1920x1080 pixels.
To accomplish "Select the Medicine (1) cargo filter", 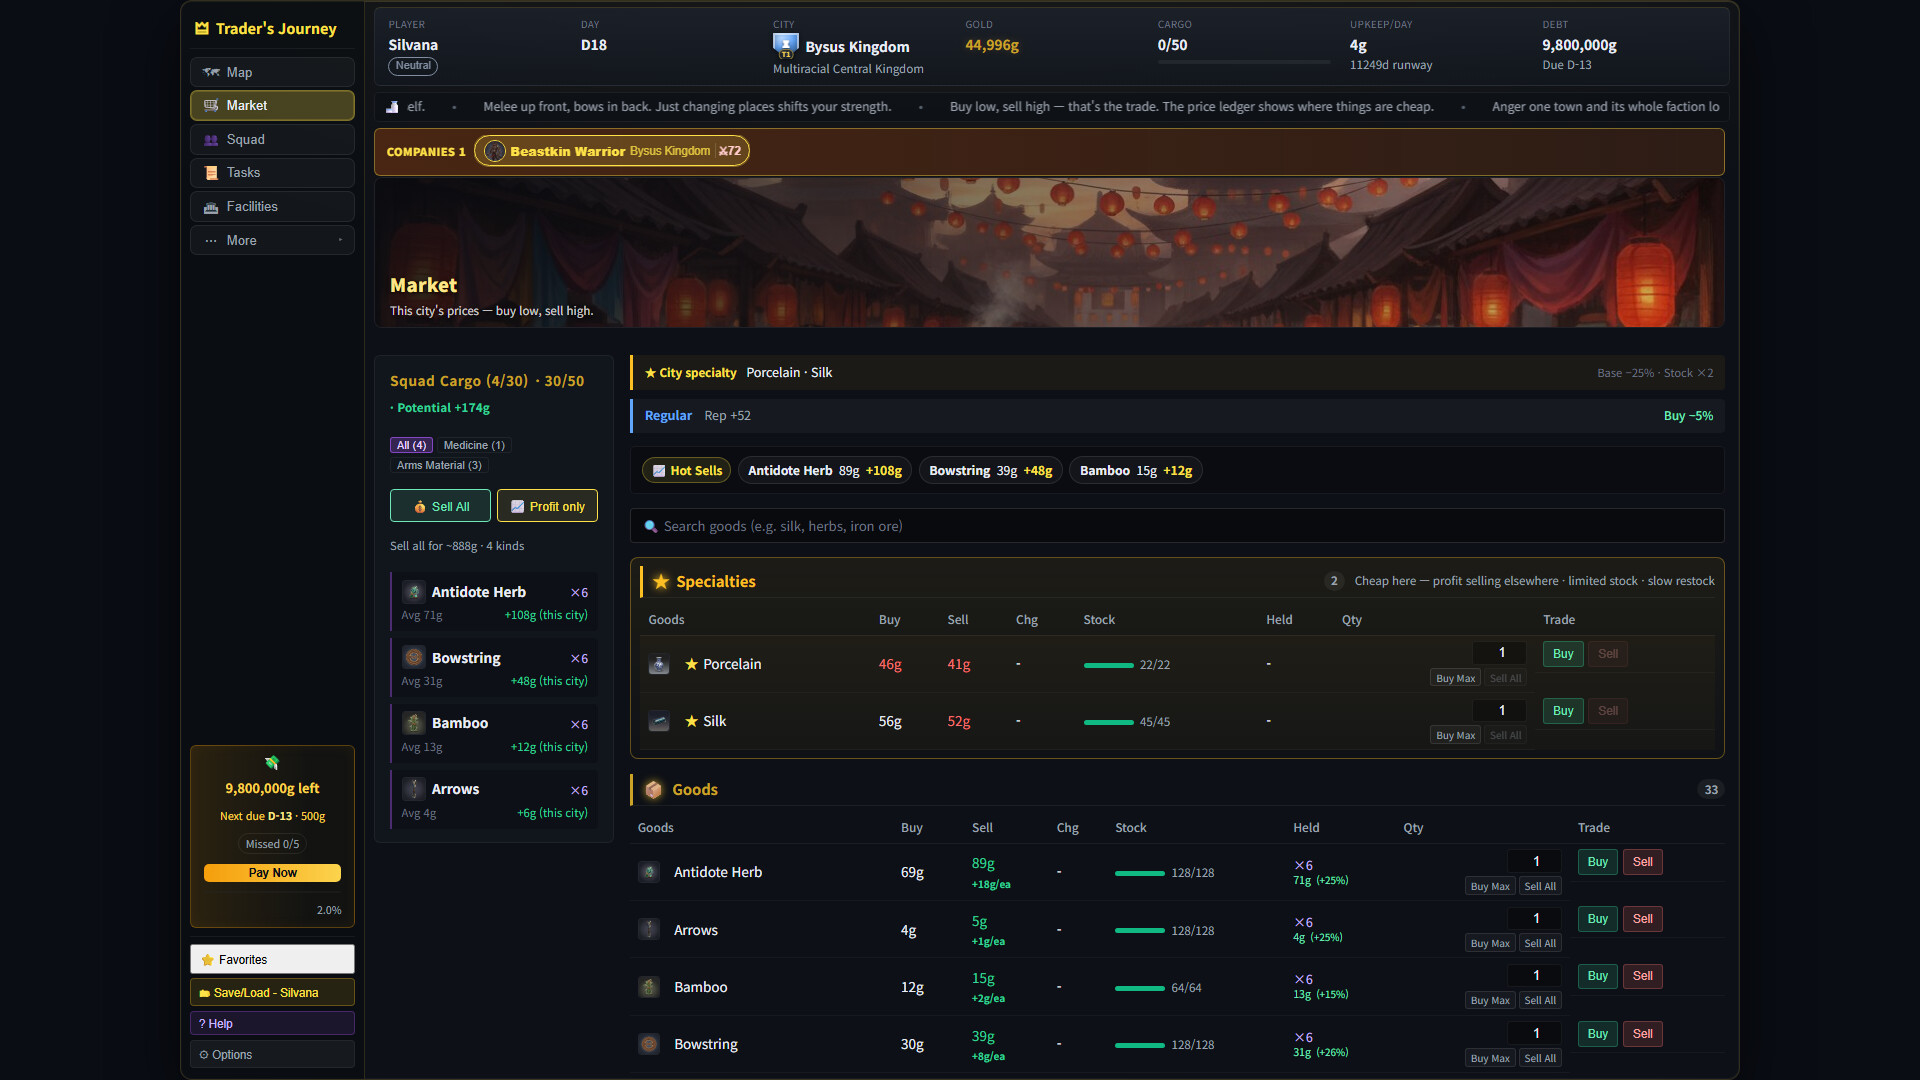I will (474, 445).
